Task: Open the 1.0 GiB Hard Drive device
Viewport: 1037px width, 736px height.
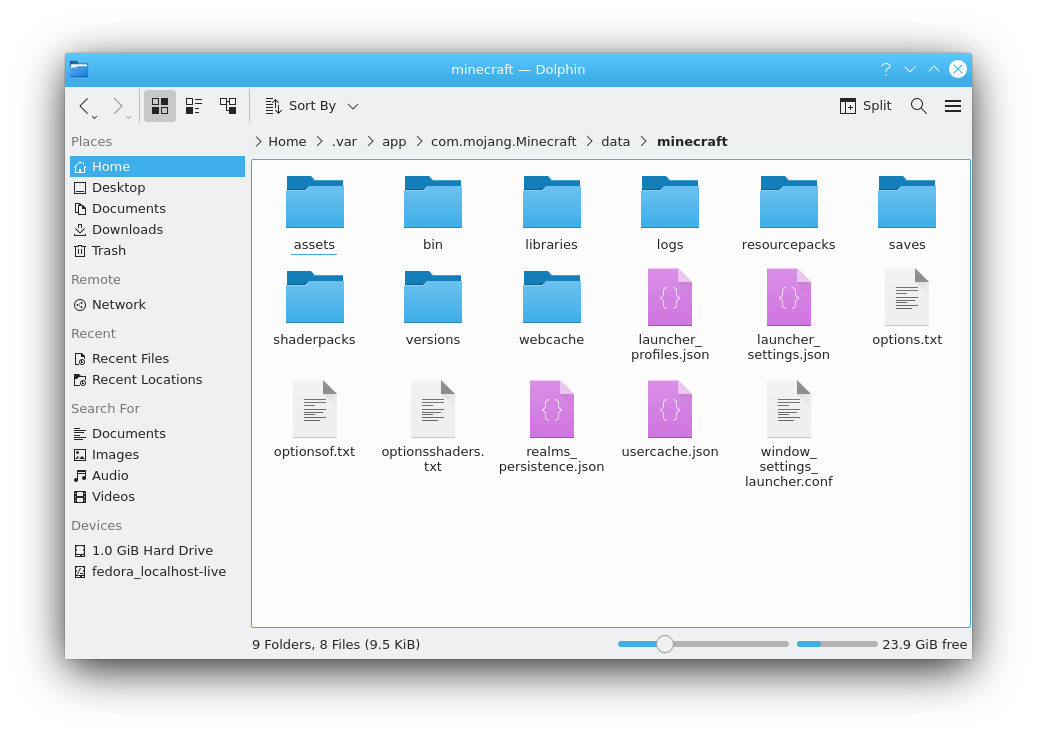Action: 152,551
